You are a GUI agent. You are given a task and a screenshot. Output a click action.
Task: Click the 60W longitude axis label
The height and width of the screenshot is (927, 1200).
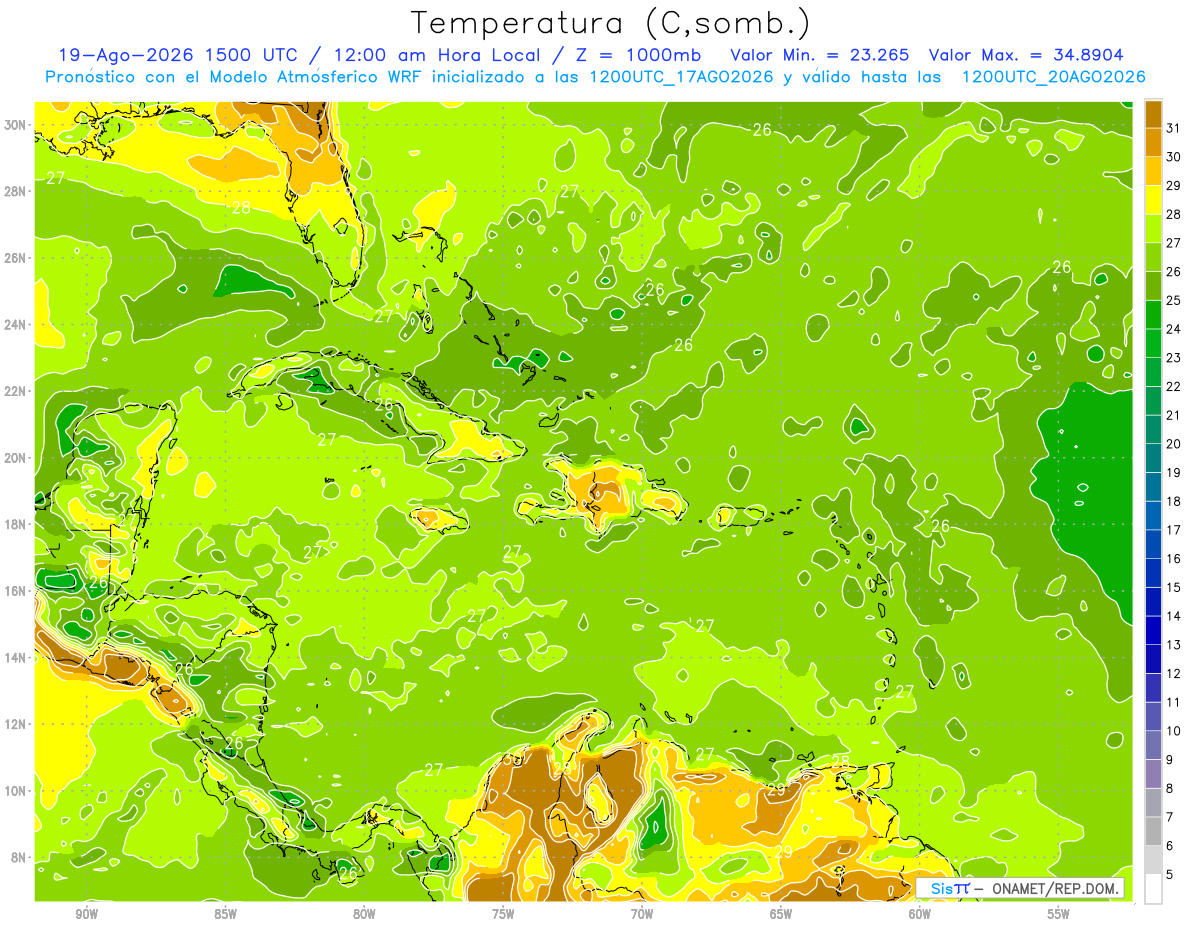tap(920, 914)
